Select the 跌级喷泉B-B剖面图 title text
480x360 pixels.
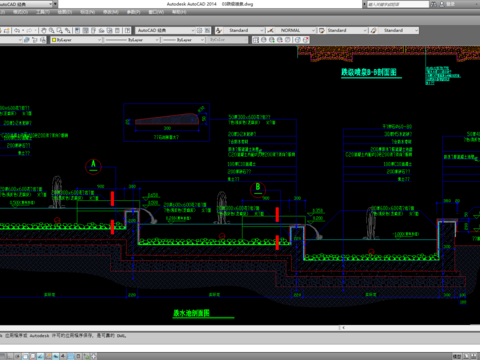coord(369,72)
